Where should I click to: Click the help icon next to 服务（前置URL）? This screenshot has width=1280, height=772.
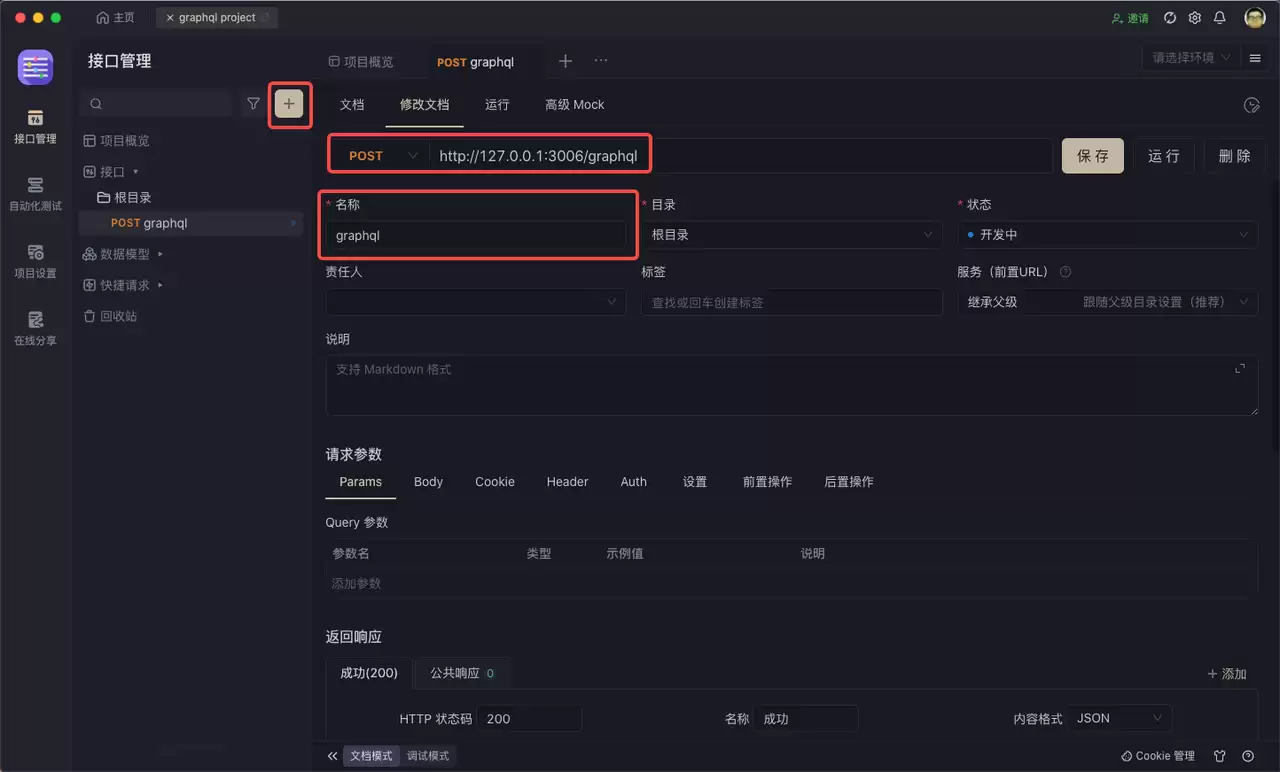point(1065,272)
